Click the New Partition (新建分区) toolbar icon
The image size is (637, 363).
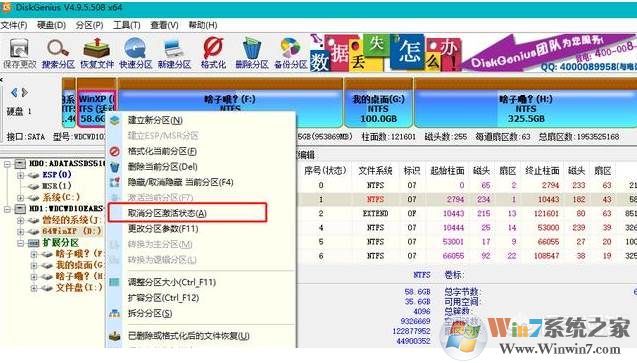coord(174,53)
